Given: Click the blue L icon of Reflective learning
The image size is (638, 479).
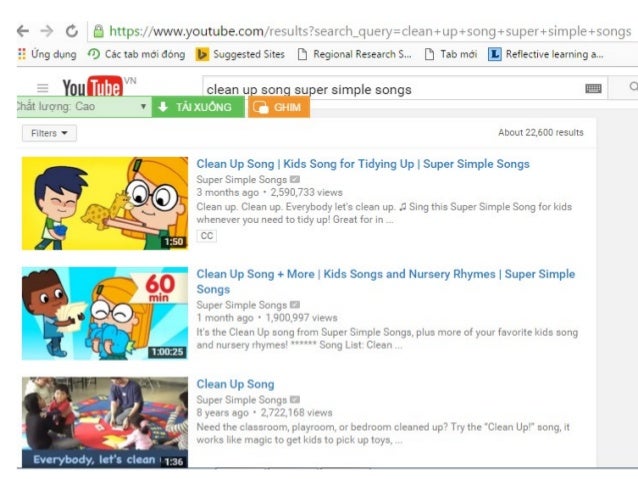Looking at the screenshot, I should click(x=494, y=54).
